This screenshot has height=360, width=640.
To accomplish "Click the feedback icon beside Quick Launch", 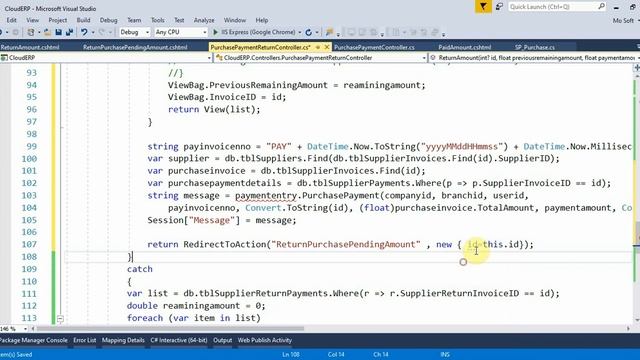I will 499,7.
